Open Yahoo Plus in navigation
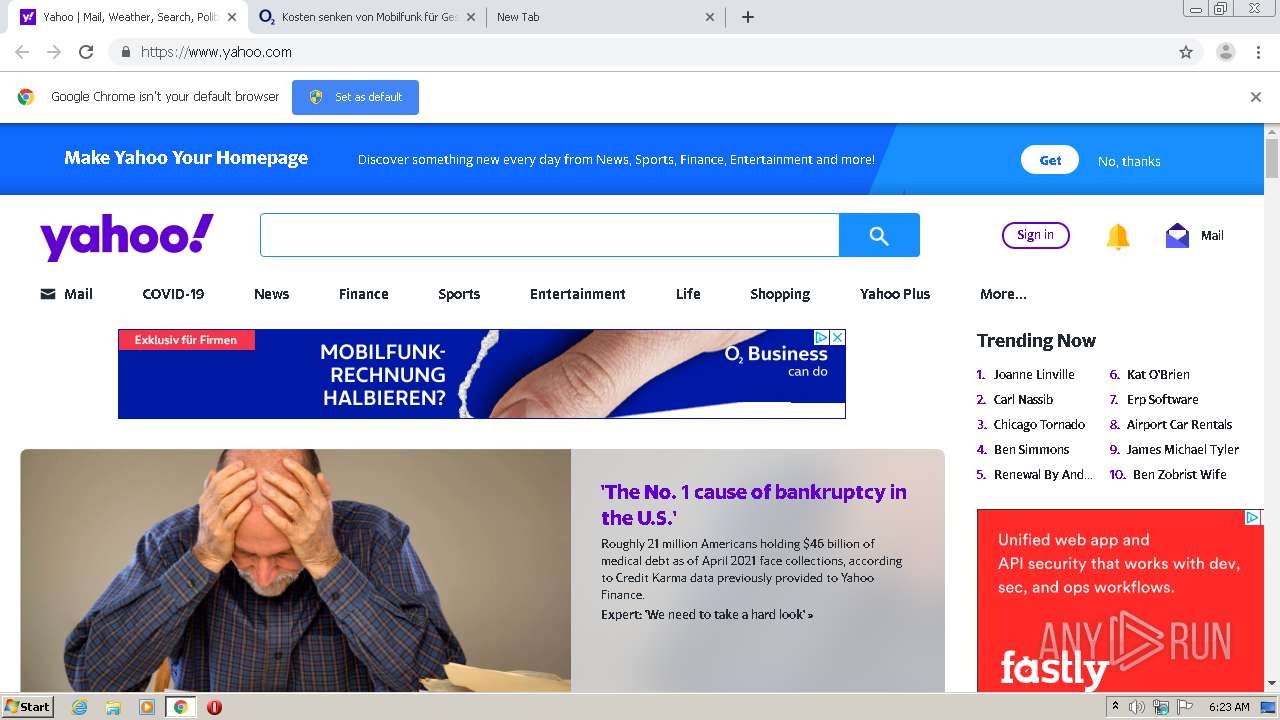The height and width of the screenshot is (720, 1280). click(x=895, y=294)
